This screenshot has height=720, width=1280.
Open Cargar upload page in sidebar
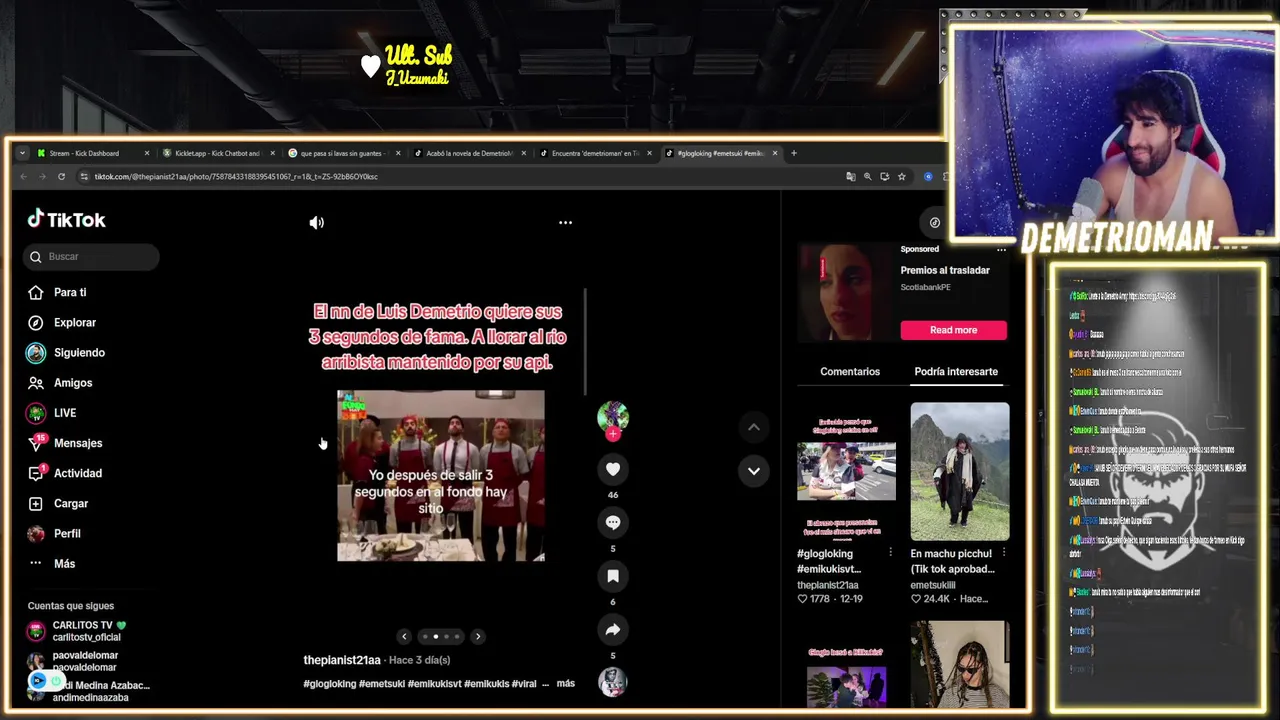58,503
